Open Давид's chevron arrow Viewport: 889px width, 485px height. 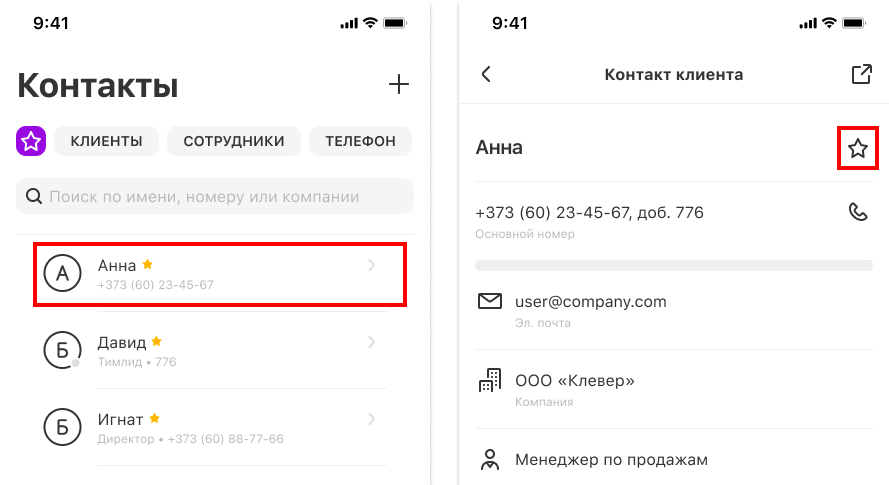tap(371, 342)
